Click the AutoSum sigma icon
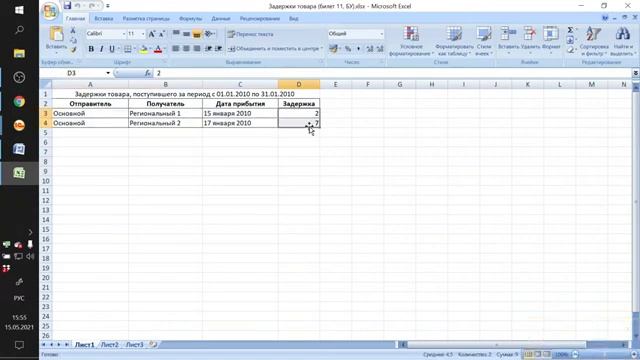The width and height of the screenshot is (640, 360). pos(570,30)
